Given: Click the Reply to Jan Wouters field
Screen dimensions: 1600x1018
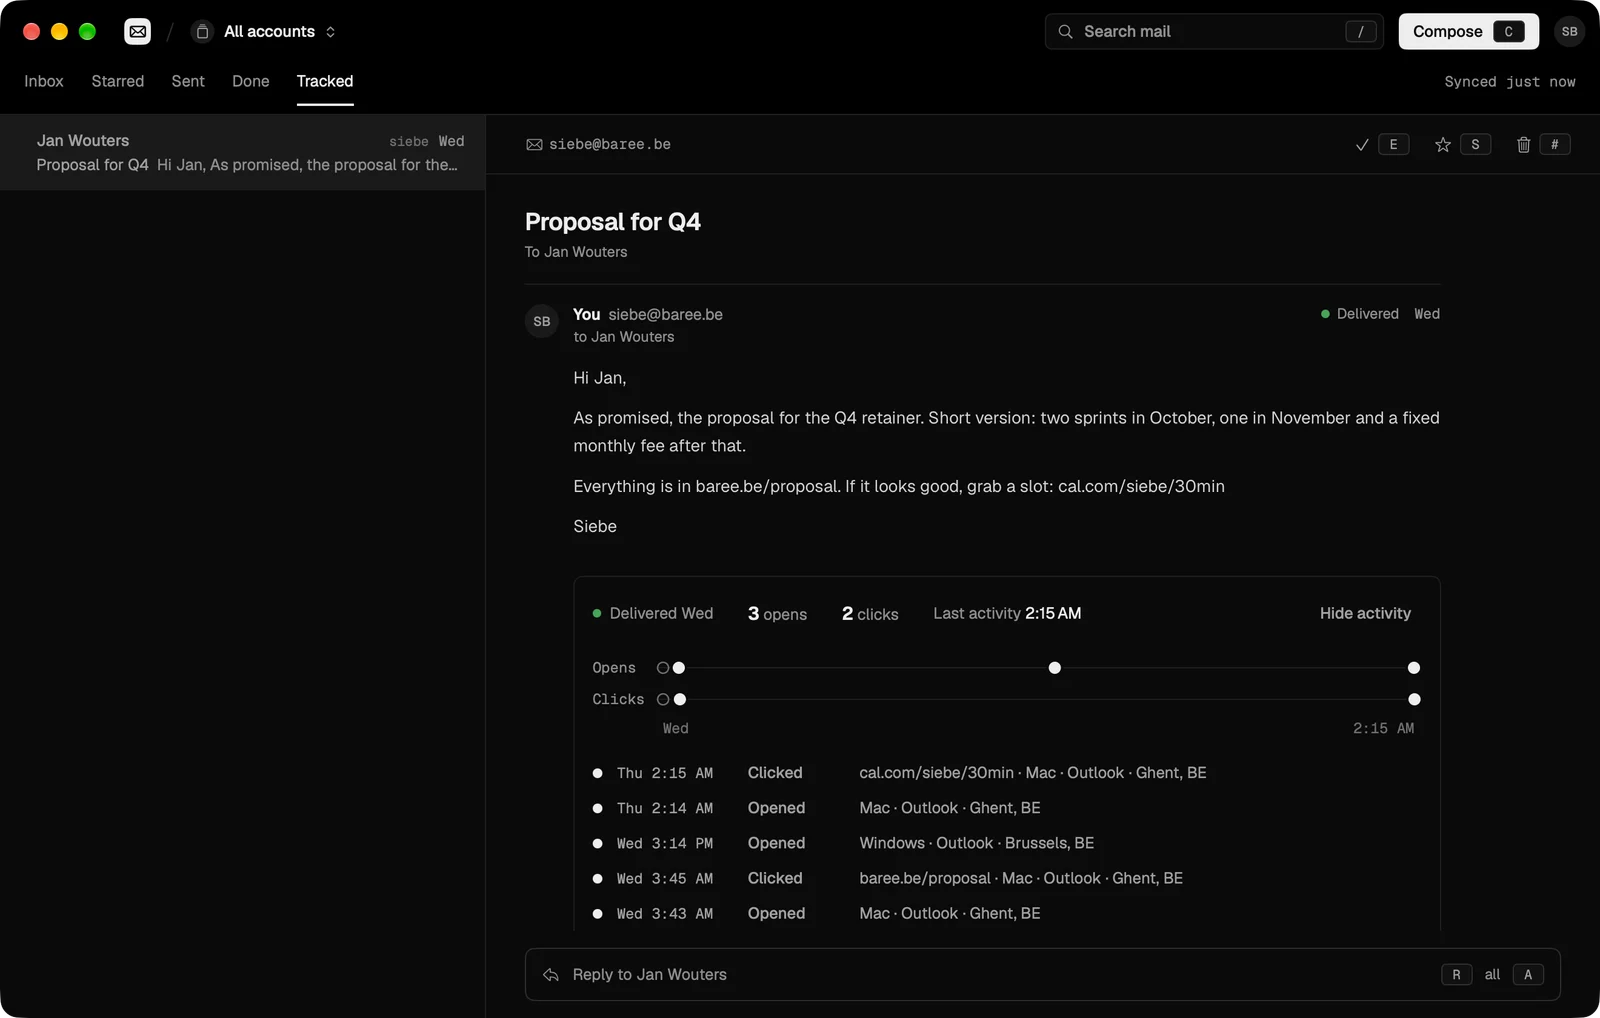Looking at the screenshot, I should 1042,975.
